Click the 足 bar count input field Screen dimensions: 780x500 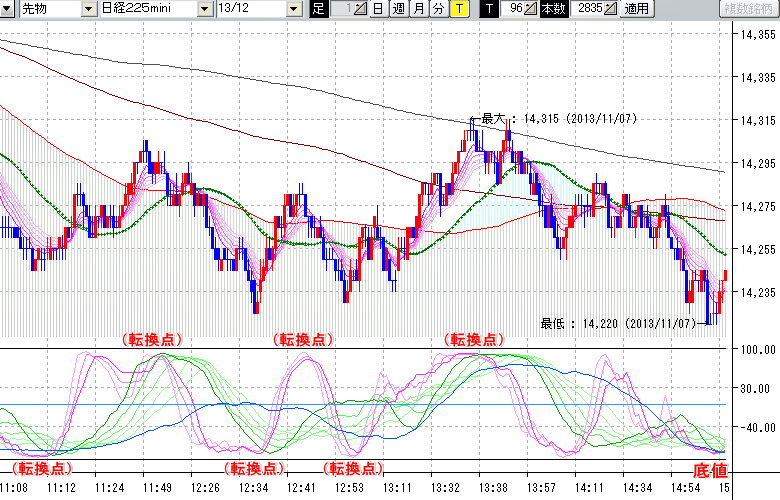[x=341, y=9]
